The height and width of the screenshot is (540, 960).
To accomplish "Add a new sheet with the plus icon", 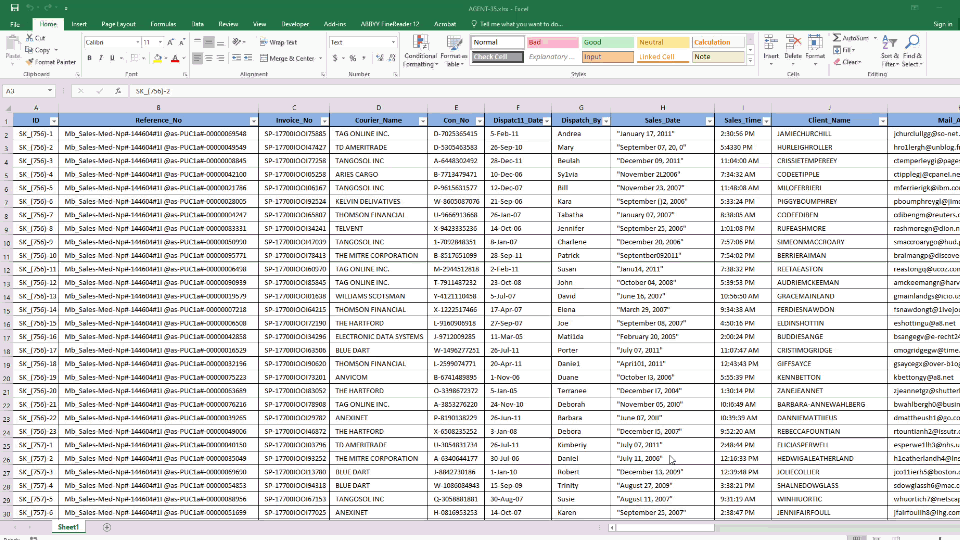I will pos(107,527).
